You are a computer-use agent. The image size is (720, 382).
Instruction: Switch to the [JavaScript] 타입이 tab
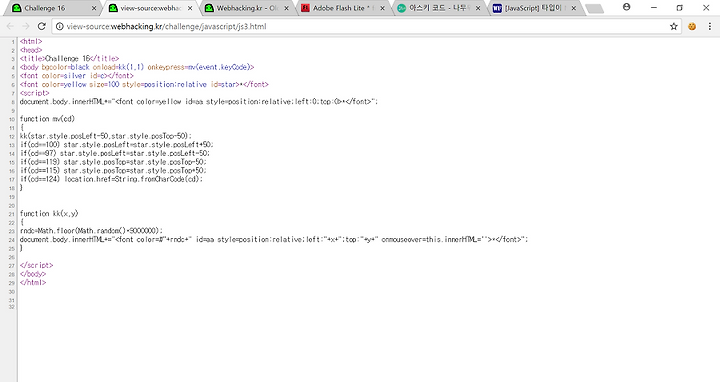click(x=535, y=8)
